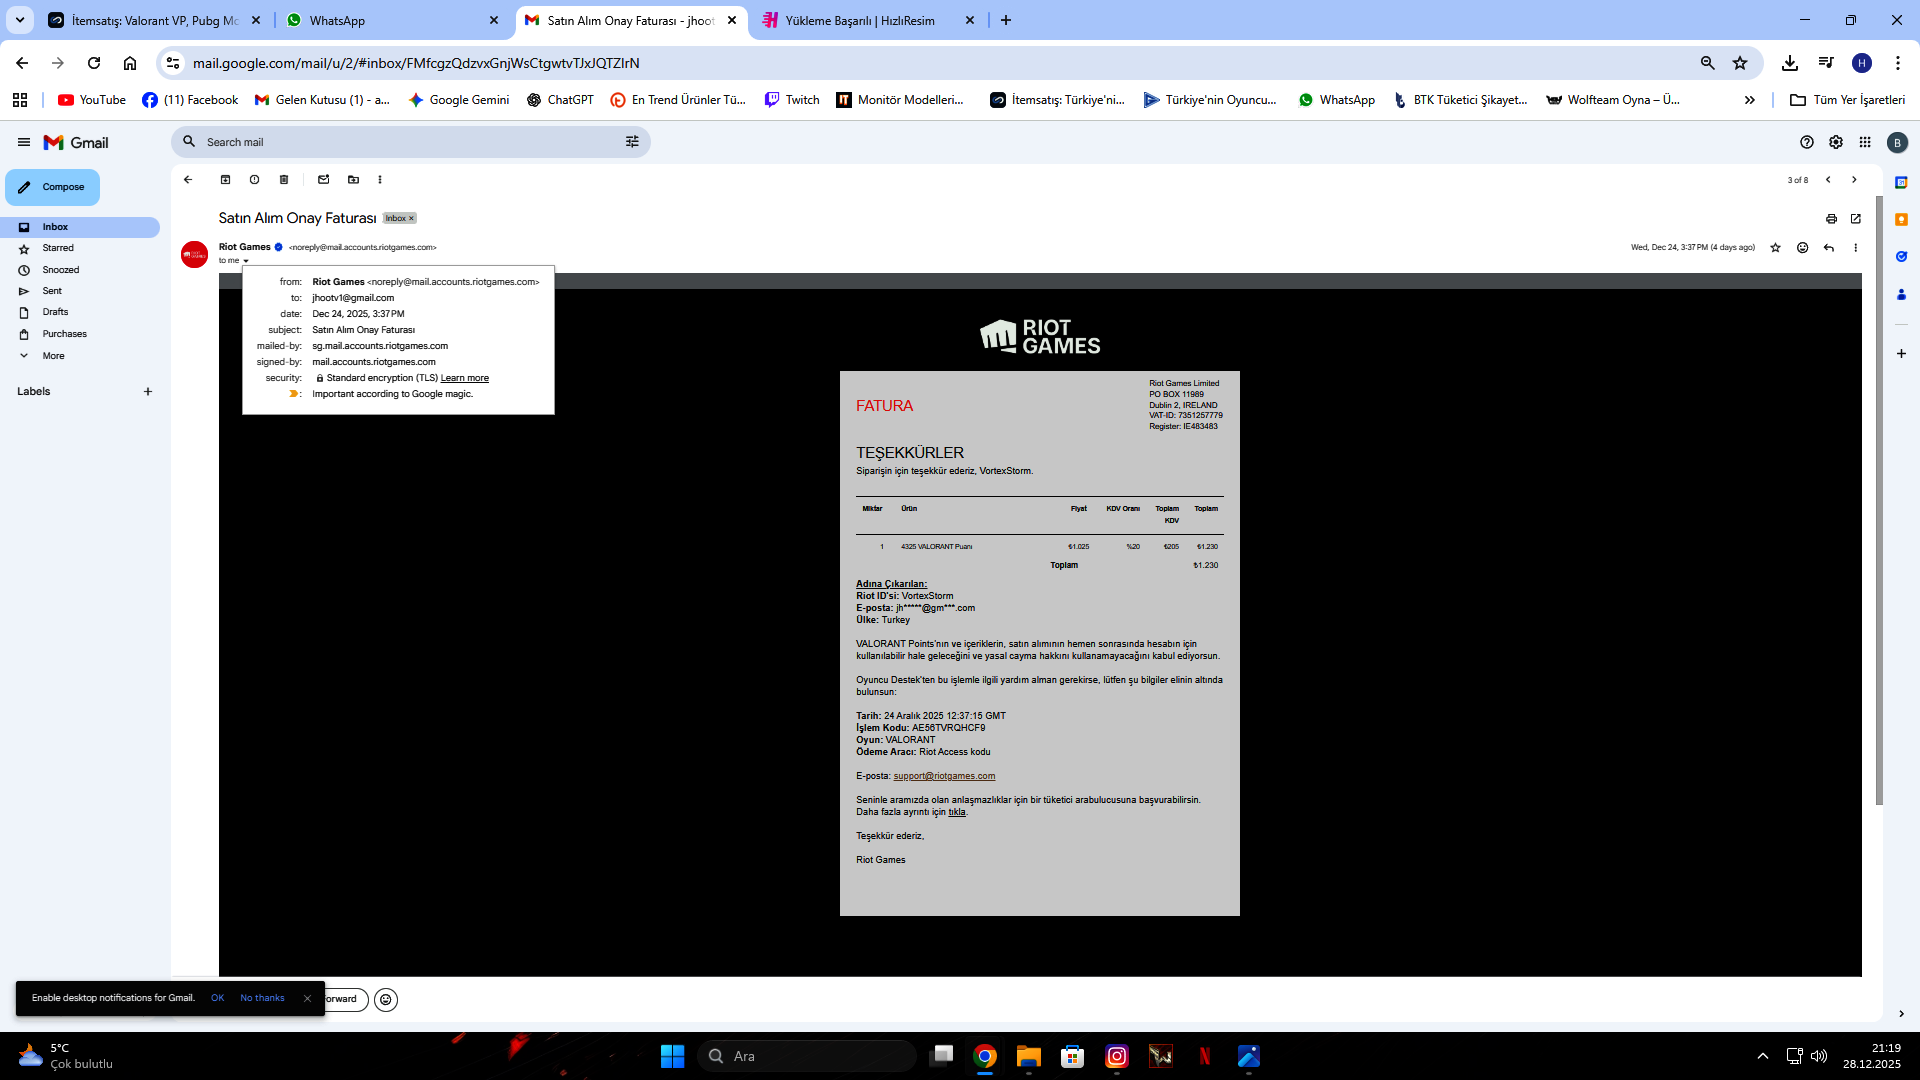Open the Move to folder icon
Screen dimensions: 1920x1080
coord(353,180)
